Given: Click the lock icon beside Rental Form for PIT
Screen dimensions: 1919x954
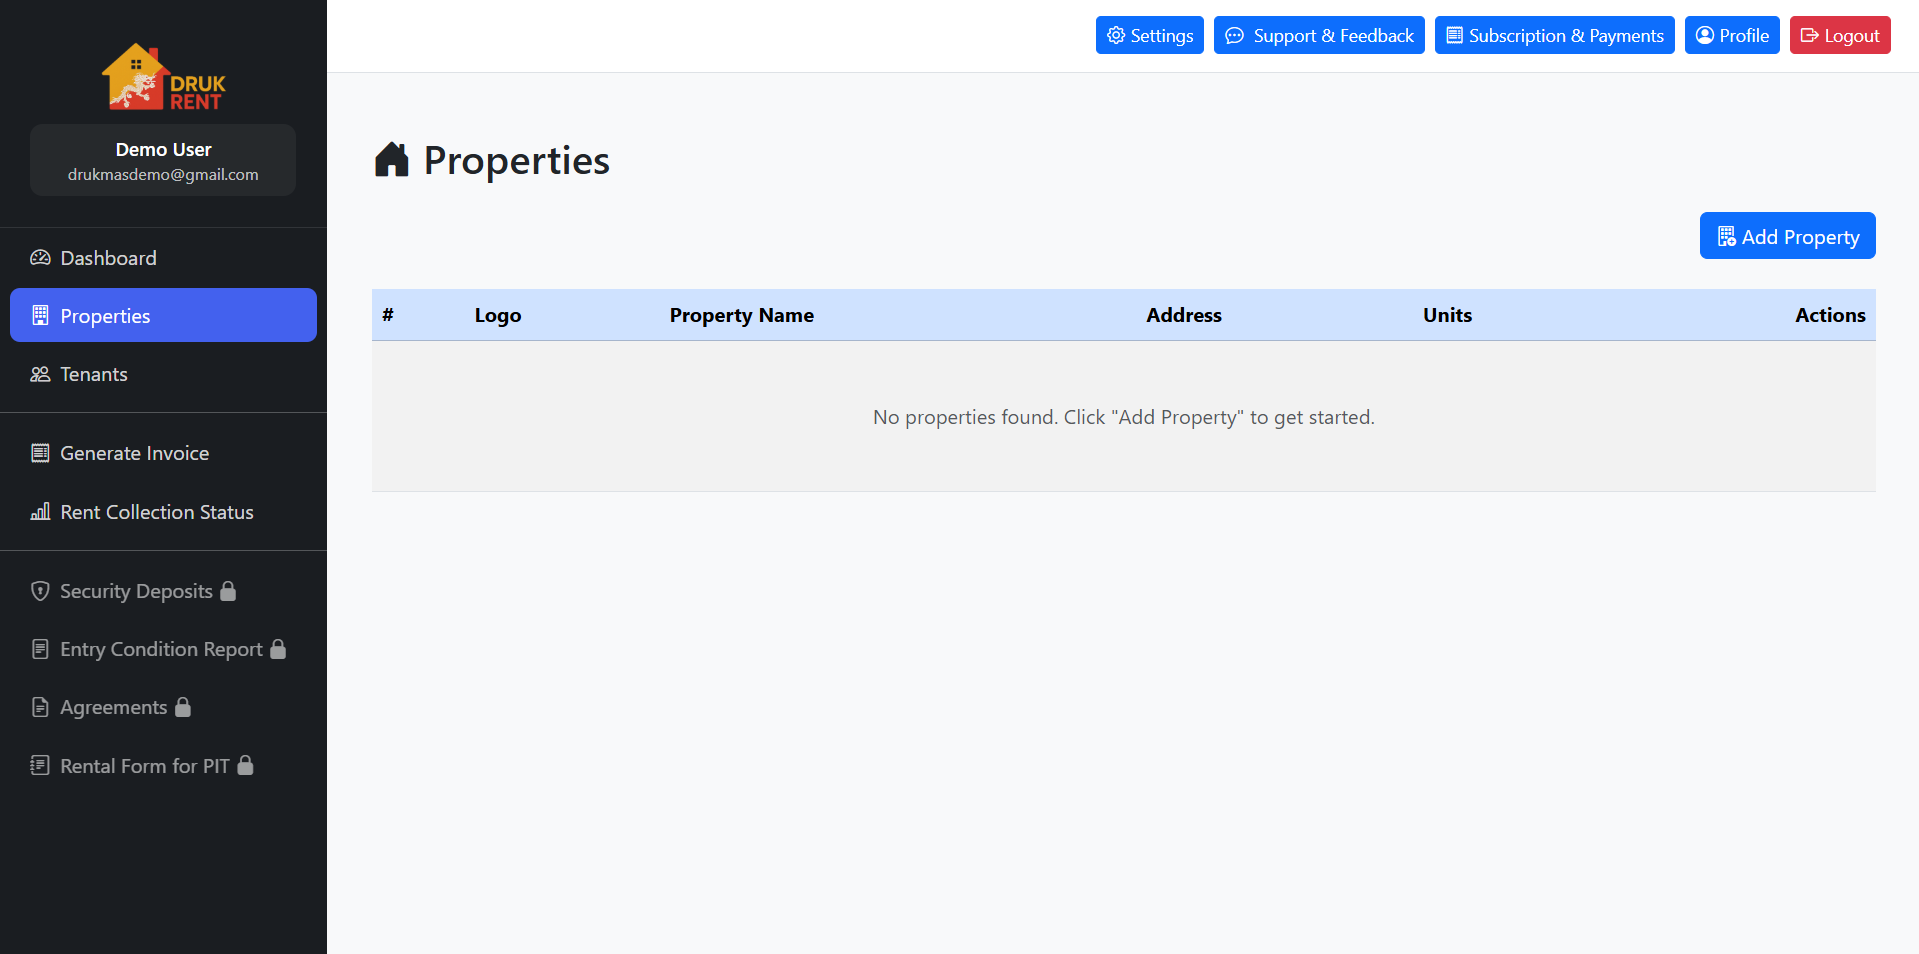Looking at the screenshot, I should tap(245, 766).
